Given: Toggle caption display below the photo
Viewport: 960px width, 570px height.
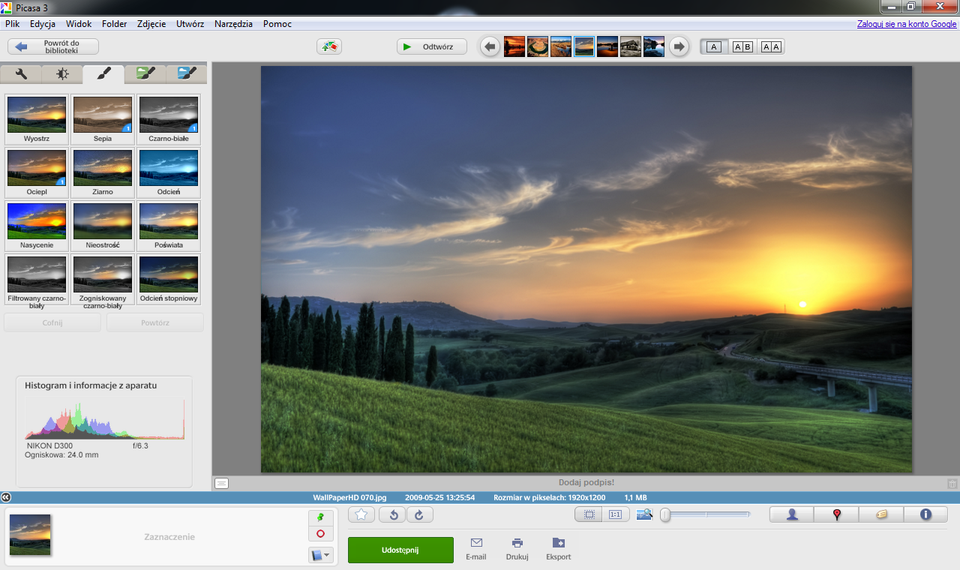Looking at the screenshot, I should click(x=221, y=483).
